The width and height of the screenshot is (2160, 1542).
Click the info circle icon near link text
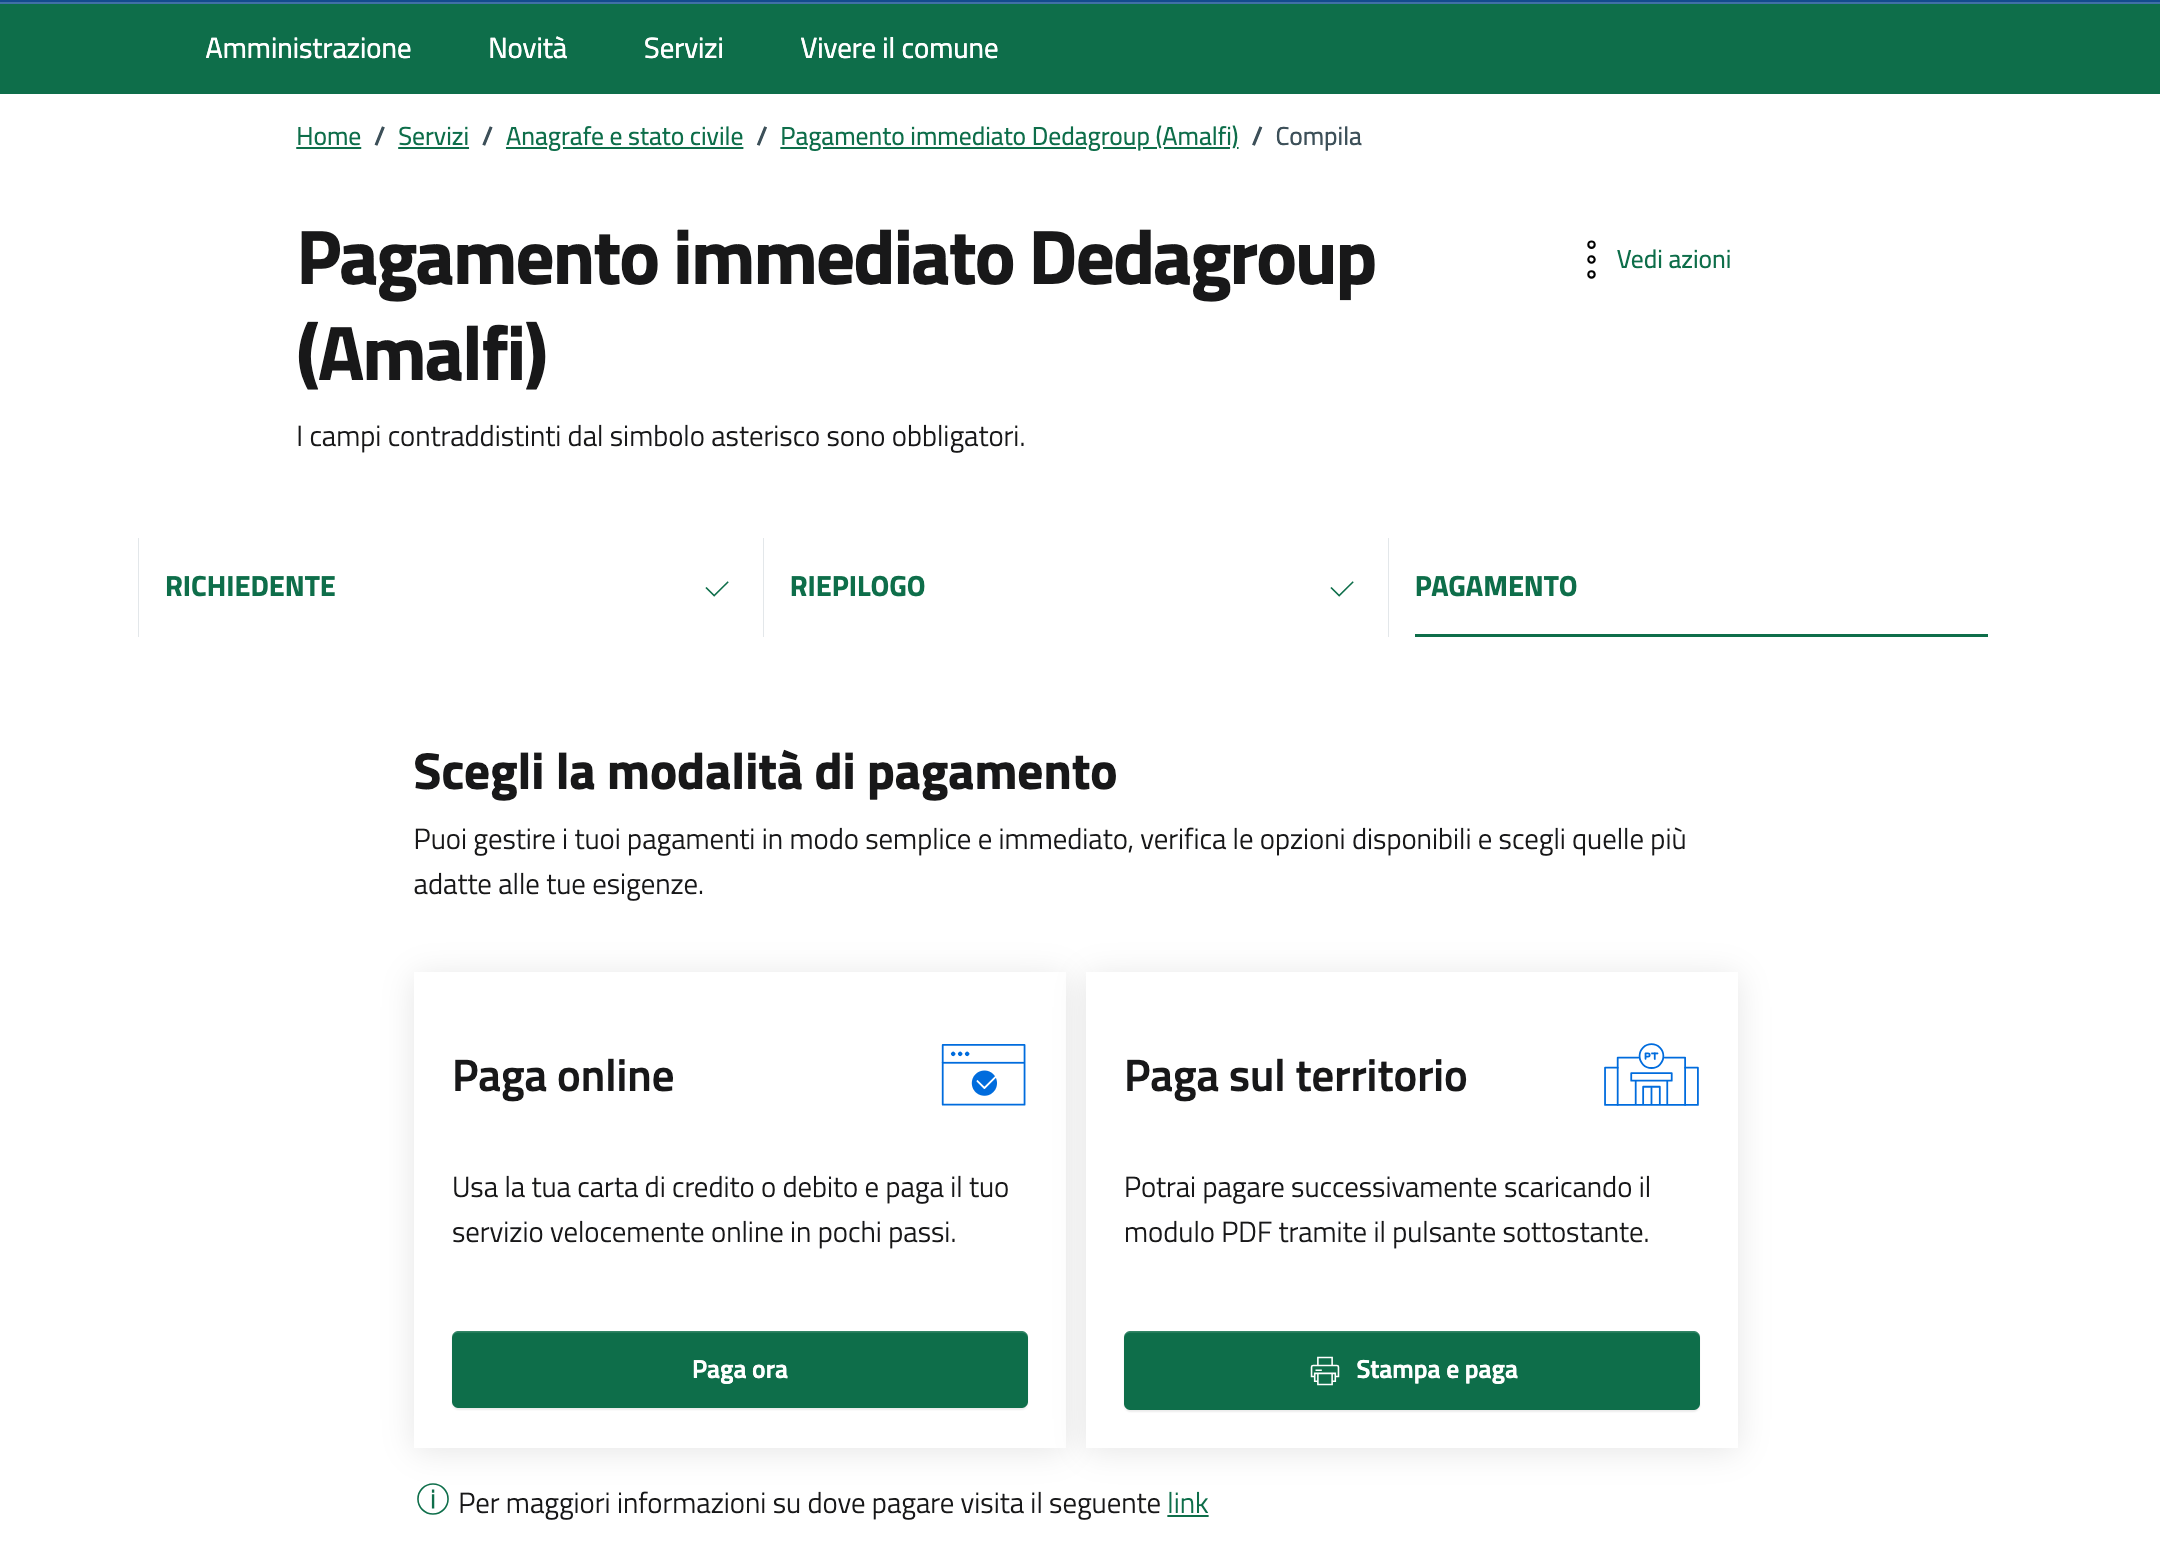[432, 1500]
